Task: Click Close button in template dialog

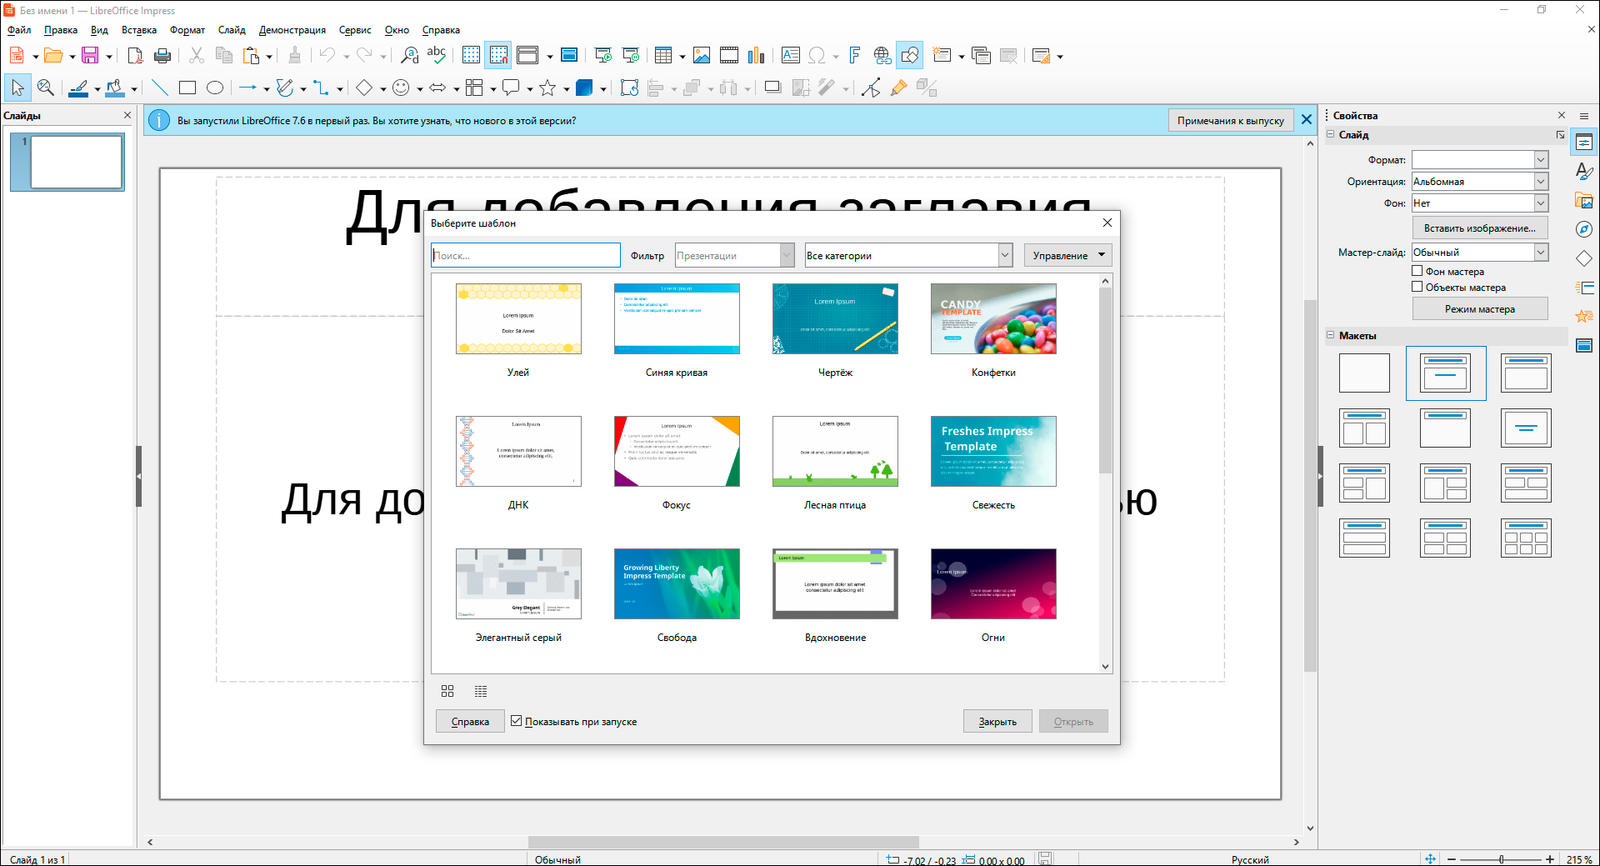Action: tap(998, 721)
